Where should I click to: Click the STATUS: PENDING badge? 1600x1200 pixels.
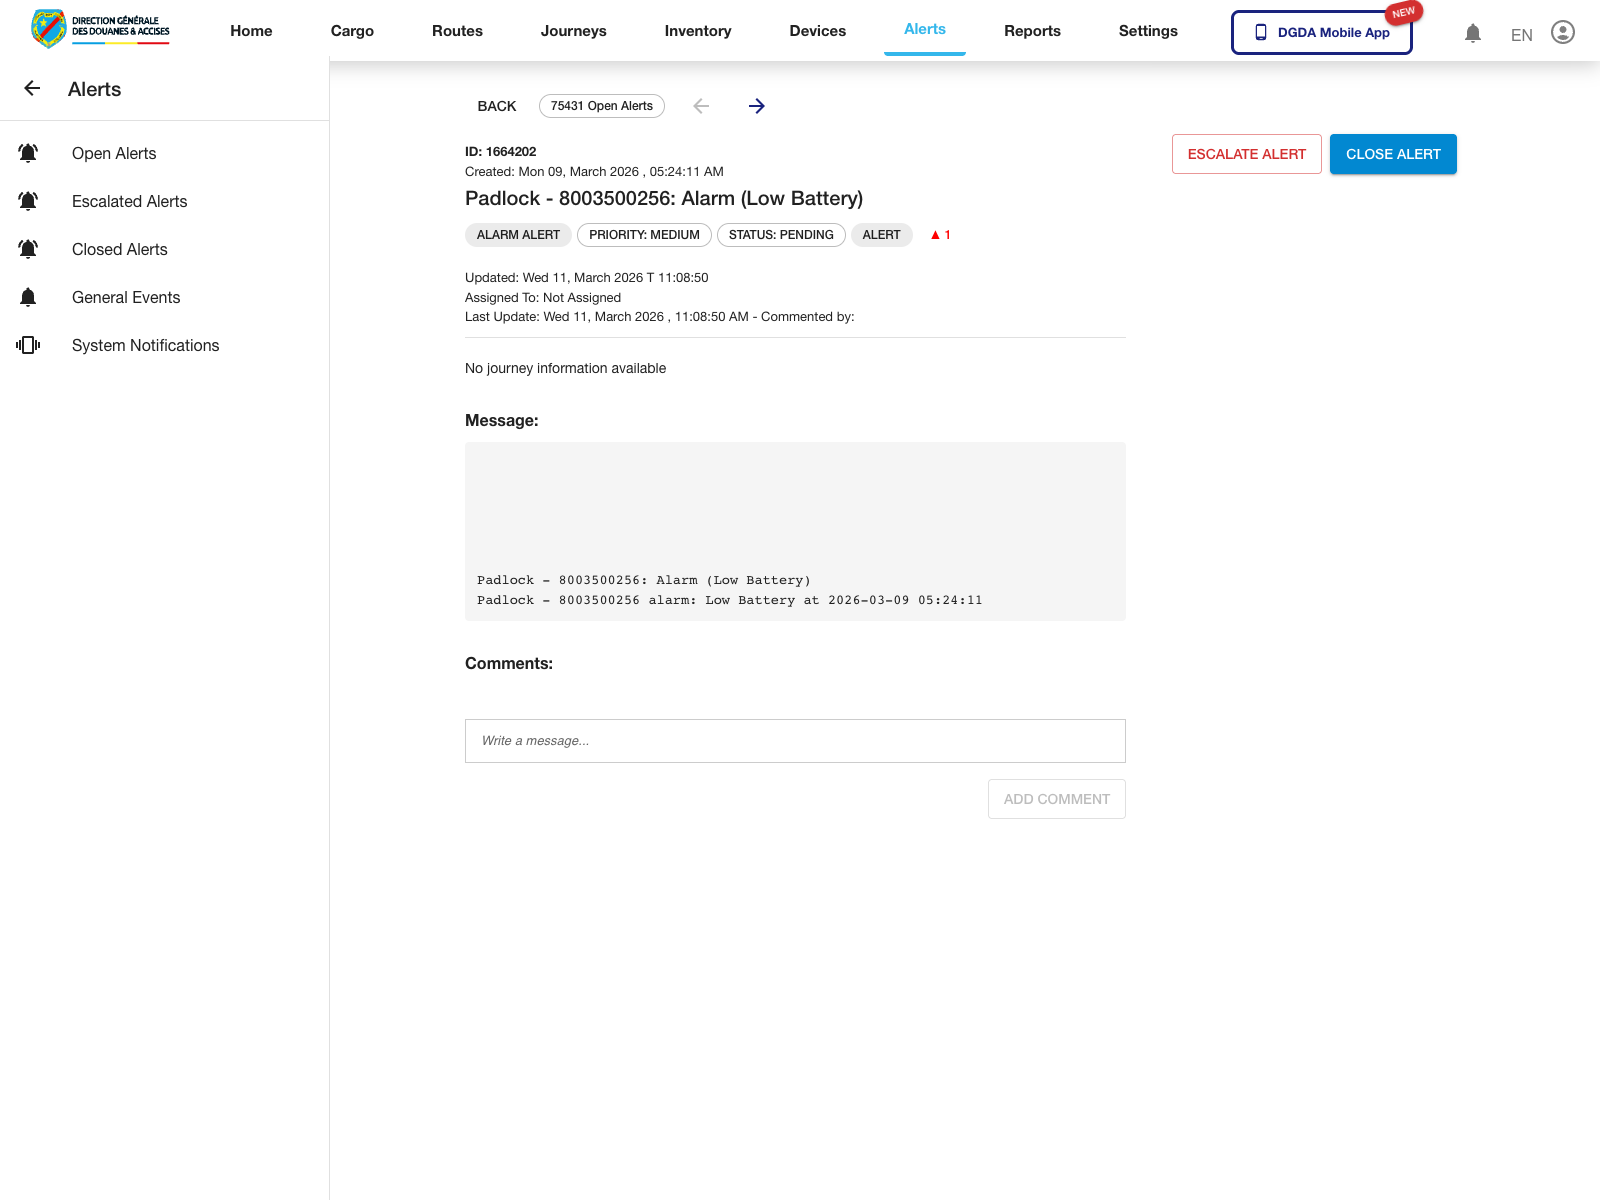[x=781, y=235]
